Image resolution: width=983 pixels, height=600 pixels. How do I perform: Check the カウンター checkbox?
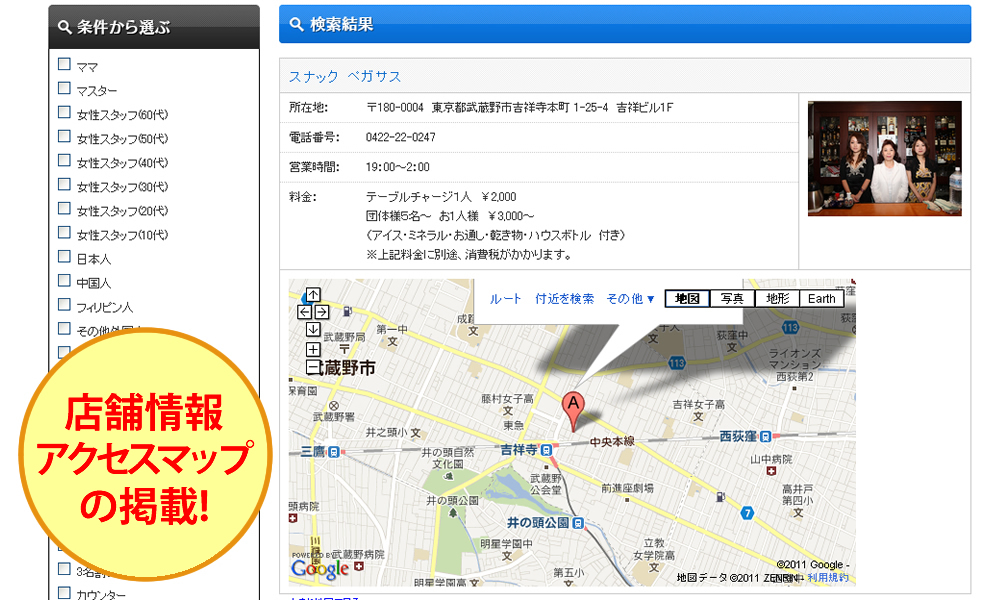click(64, 592)
